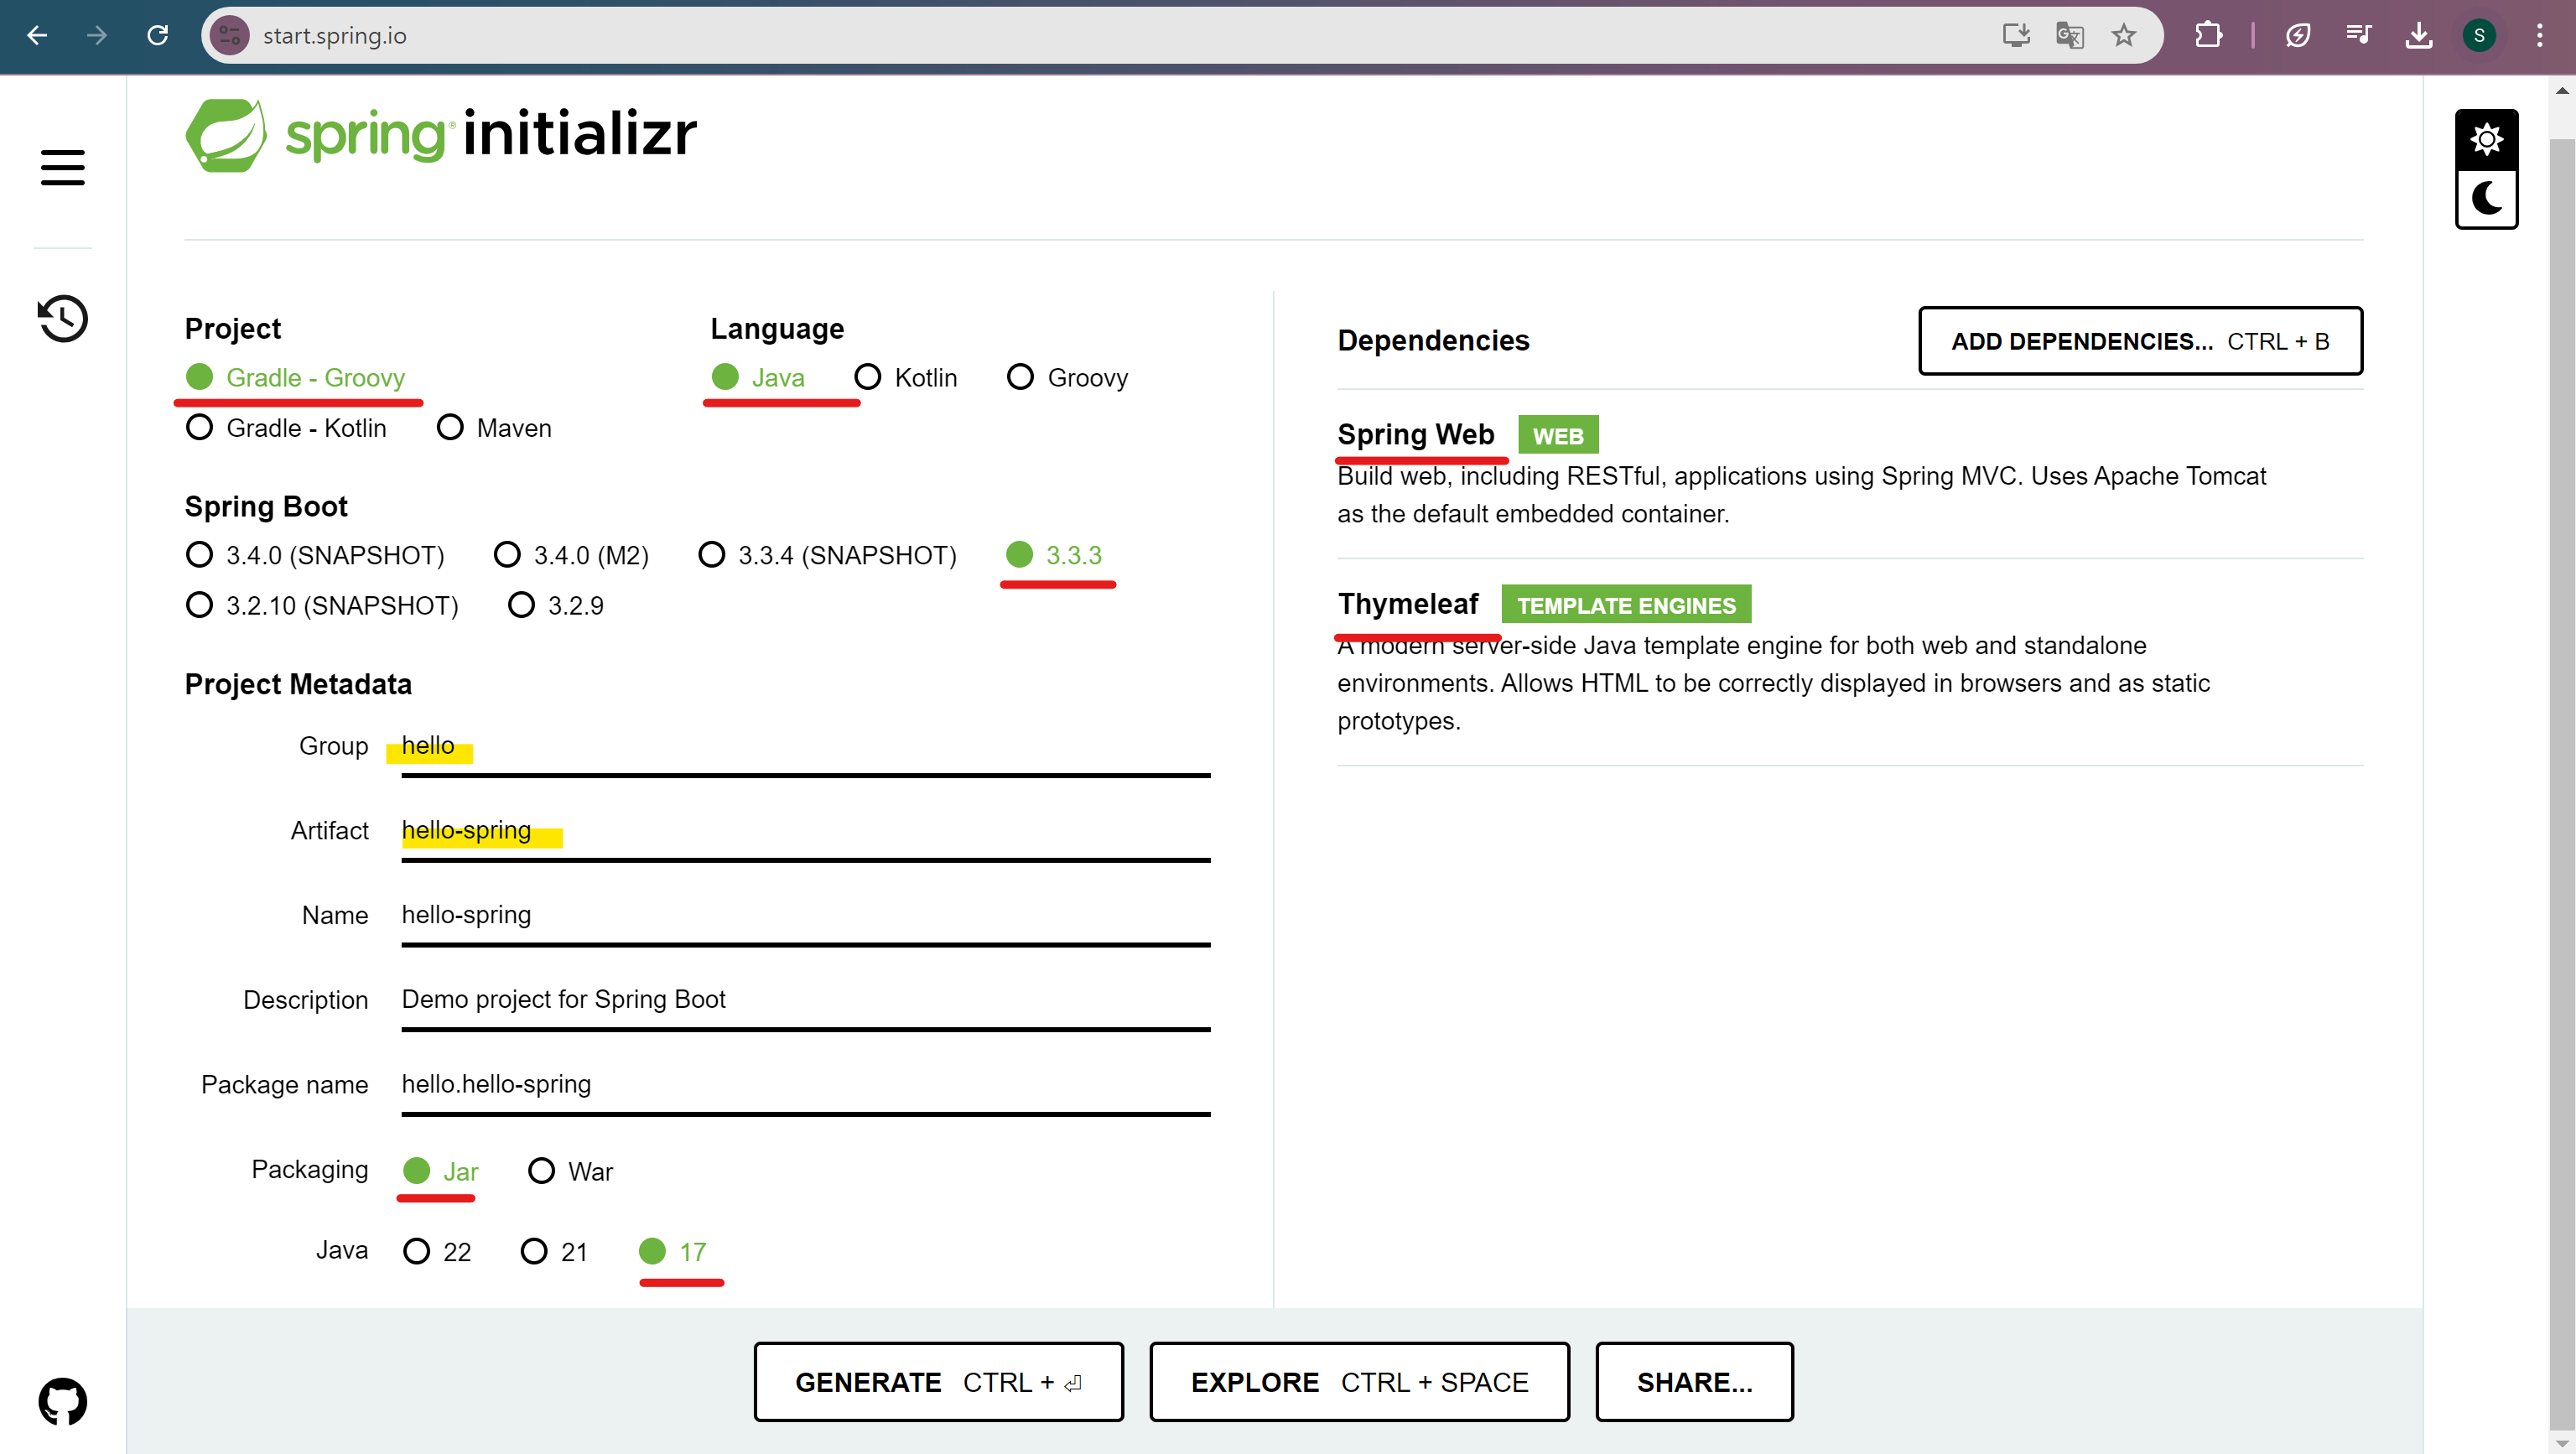
Task: Click the Spring Web dependency
Action: 1415,435
